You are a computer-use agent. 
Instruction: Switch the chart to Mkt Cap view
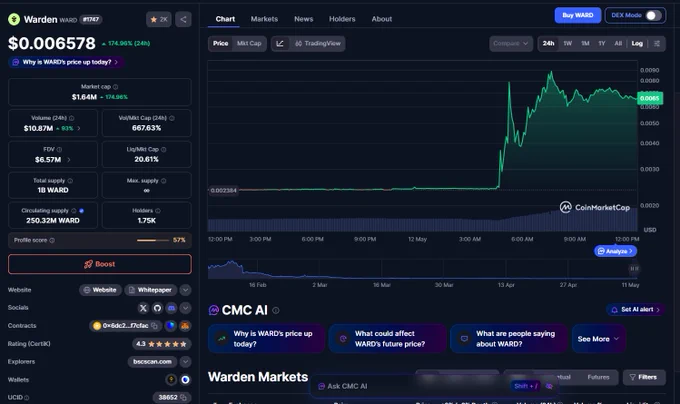(x=249, y=43)
